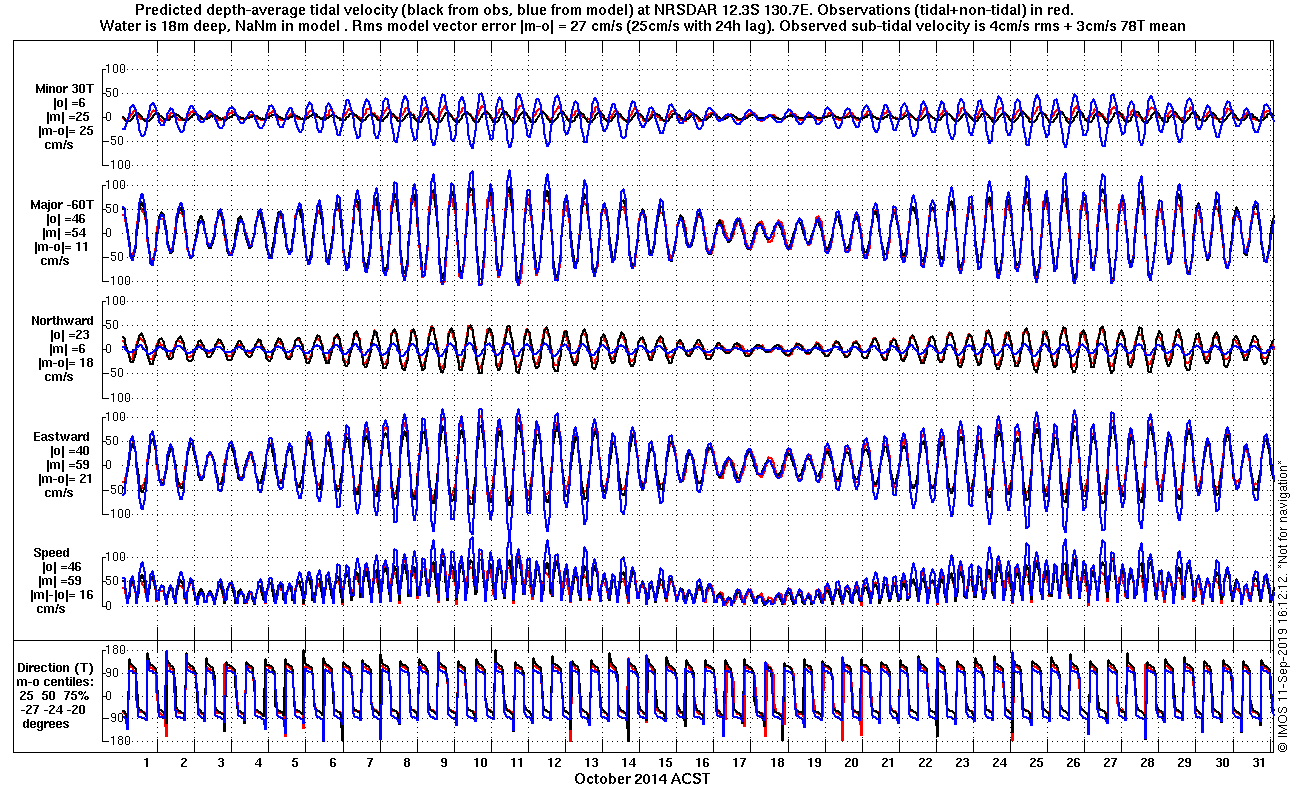
Task: Click the day 5 tick label
Action: coord(295,763)
